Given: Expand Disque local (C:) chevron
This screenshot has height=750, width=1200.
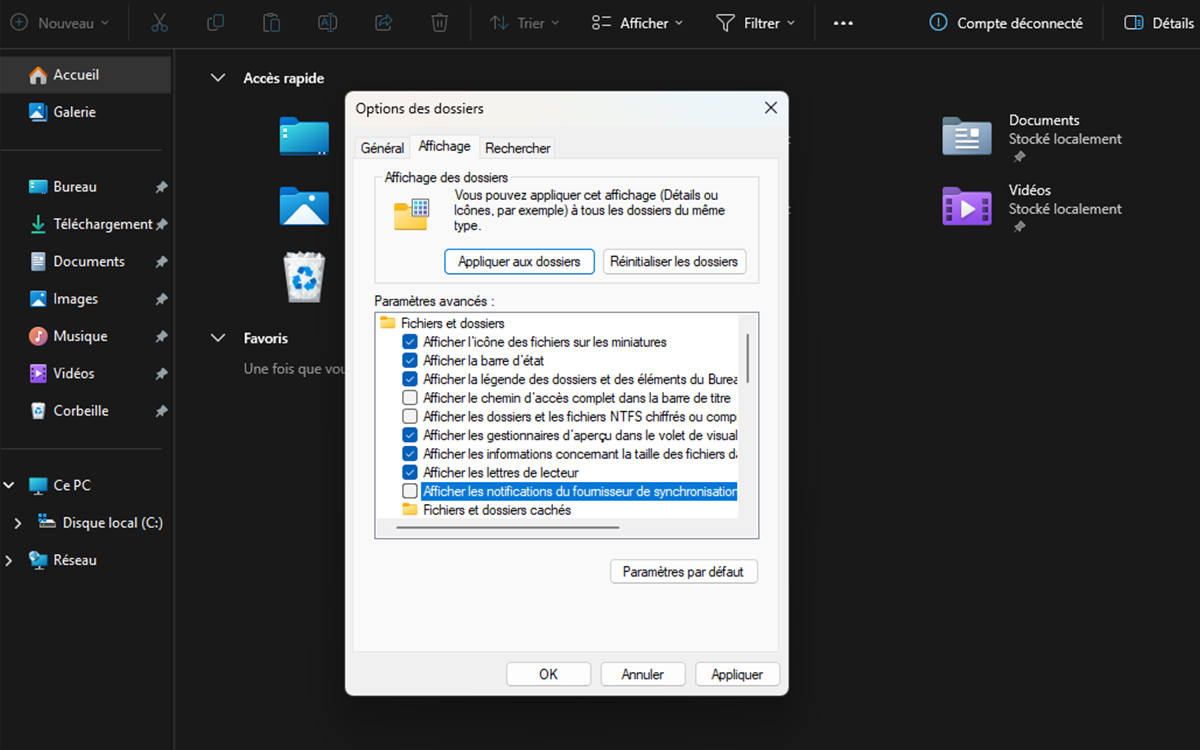Looking at the screenshot, I should [x=17, y=522].
